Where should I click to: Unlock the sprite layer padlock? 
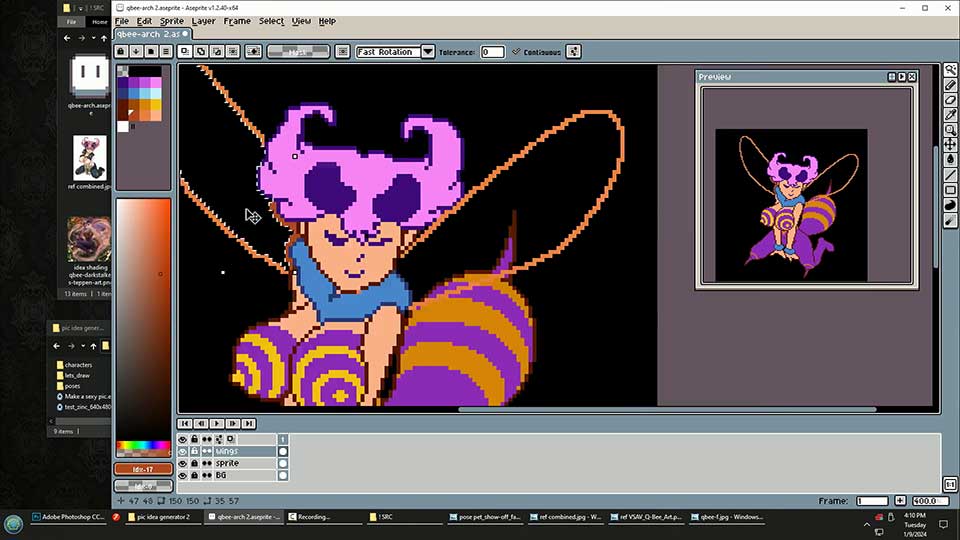(194, 464)
